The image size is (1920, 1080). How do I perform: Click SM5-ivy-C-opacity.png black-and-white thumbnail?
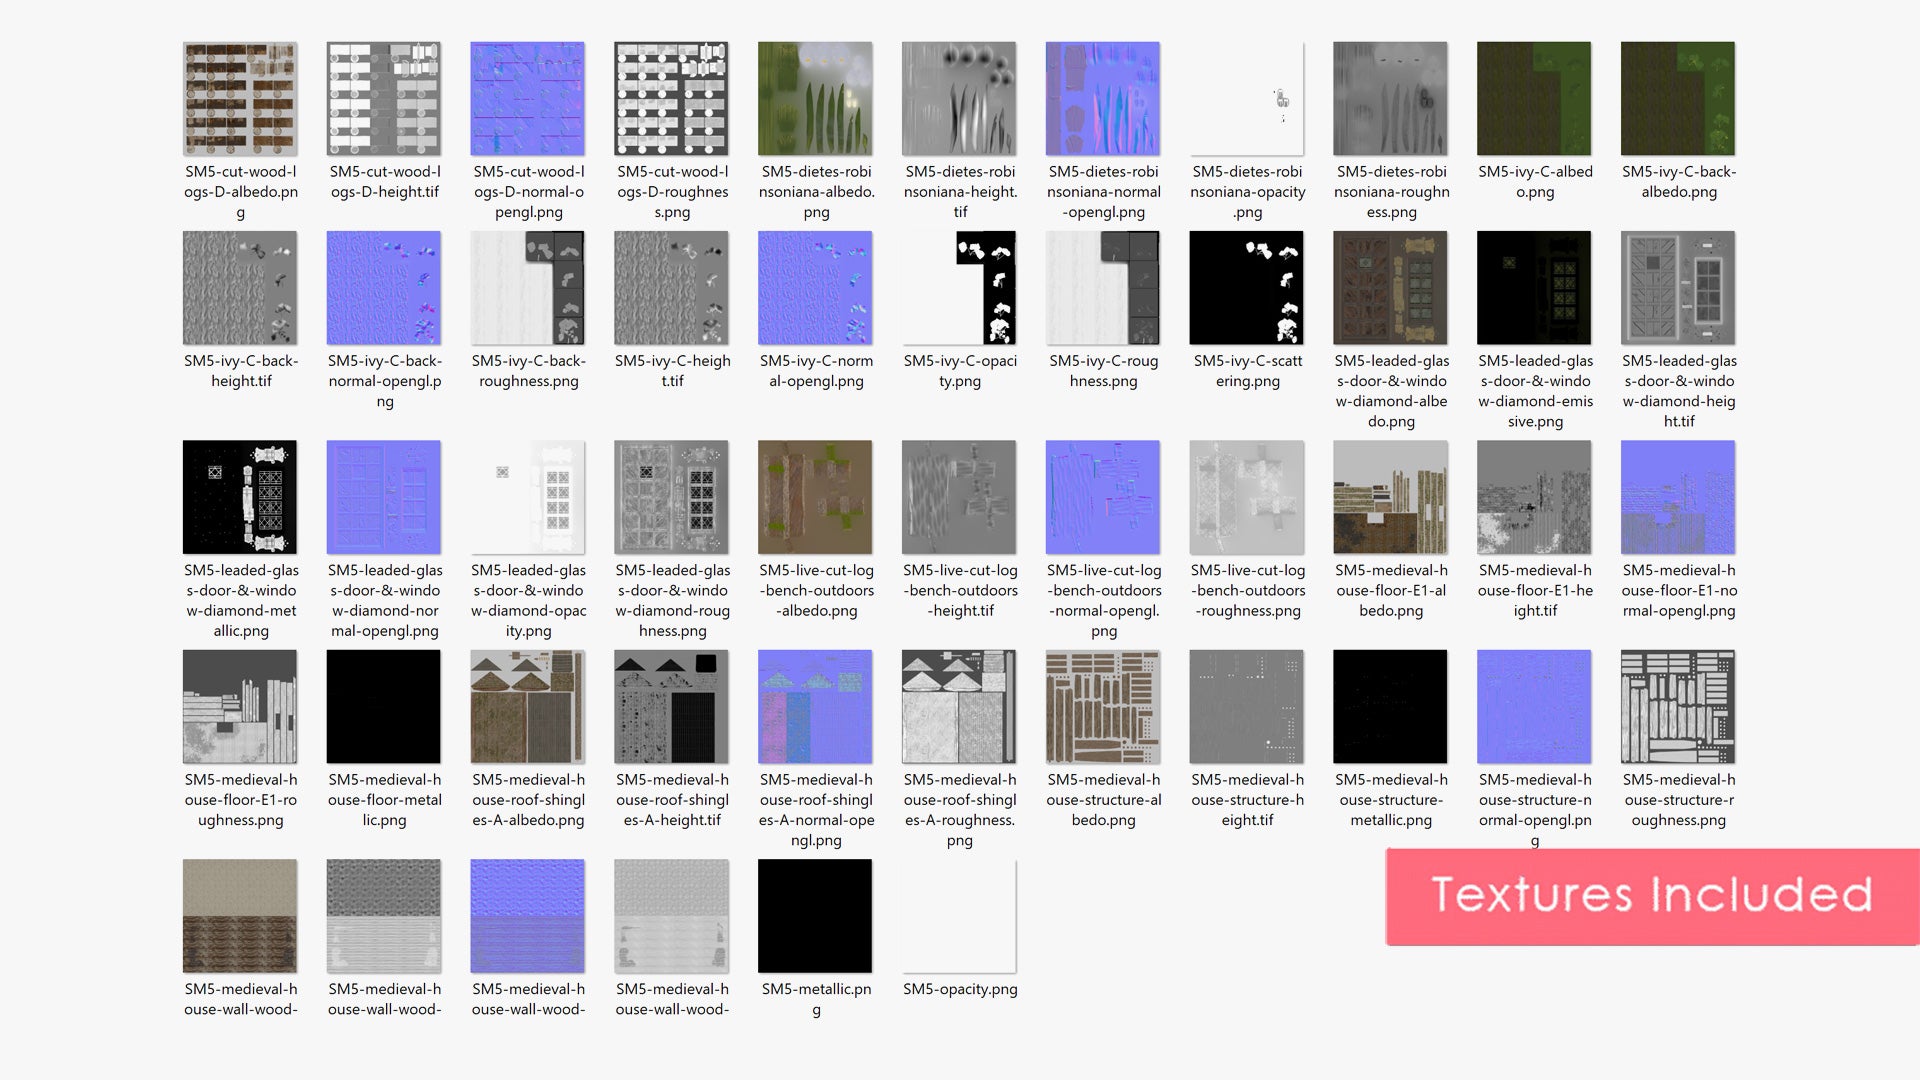(x=959, y=288)
